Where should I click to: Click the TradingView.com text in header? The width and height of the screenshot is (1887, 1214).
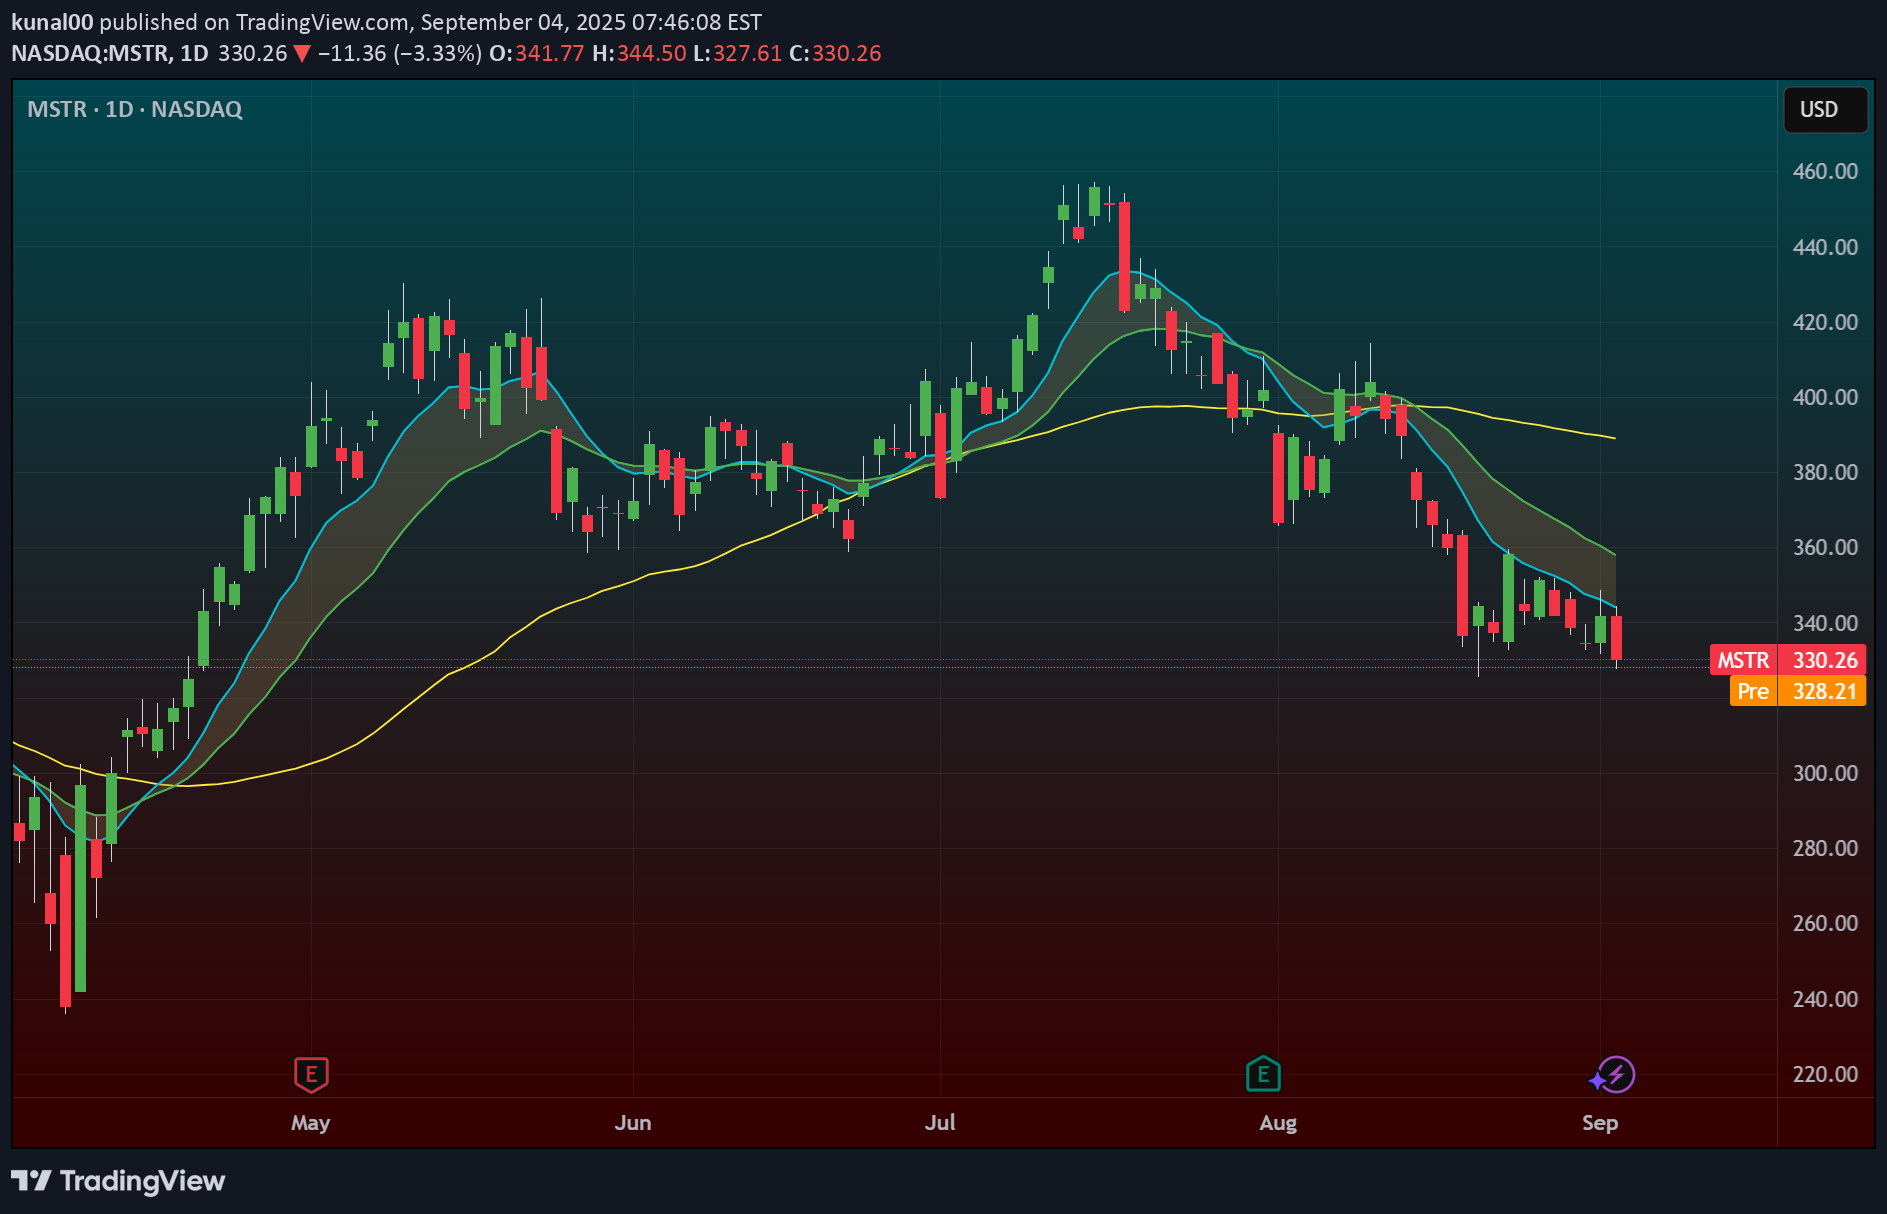coord(322,22)
